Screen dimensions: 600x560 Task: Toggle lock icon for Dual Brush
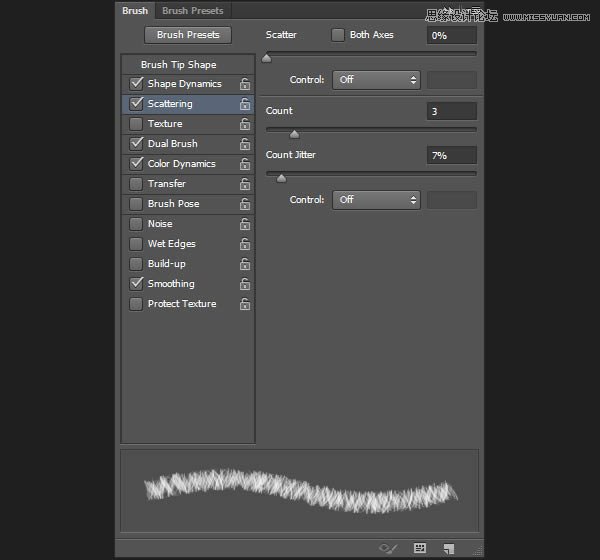click(245, 144)
